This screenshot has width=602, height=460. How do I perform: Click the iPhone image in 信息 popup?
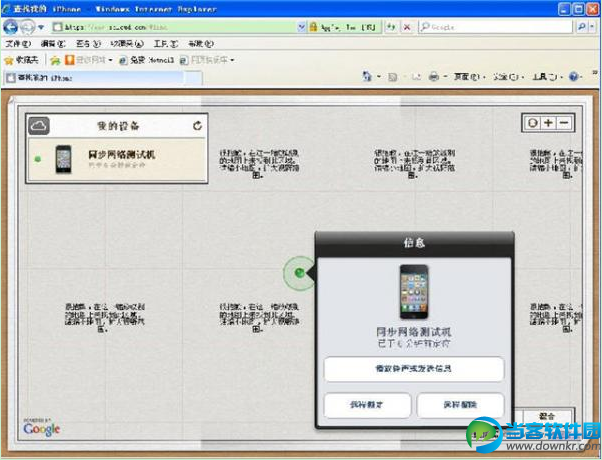414,292
